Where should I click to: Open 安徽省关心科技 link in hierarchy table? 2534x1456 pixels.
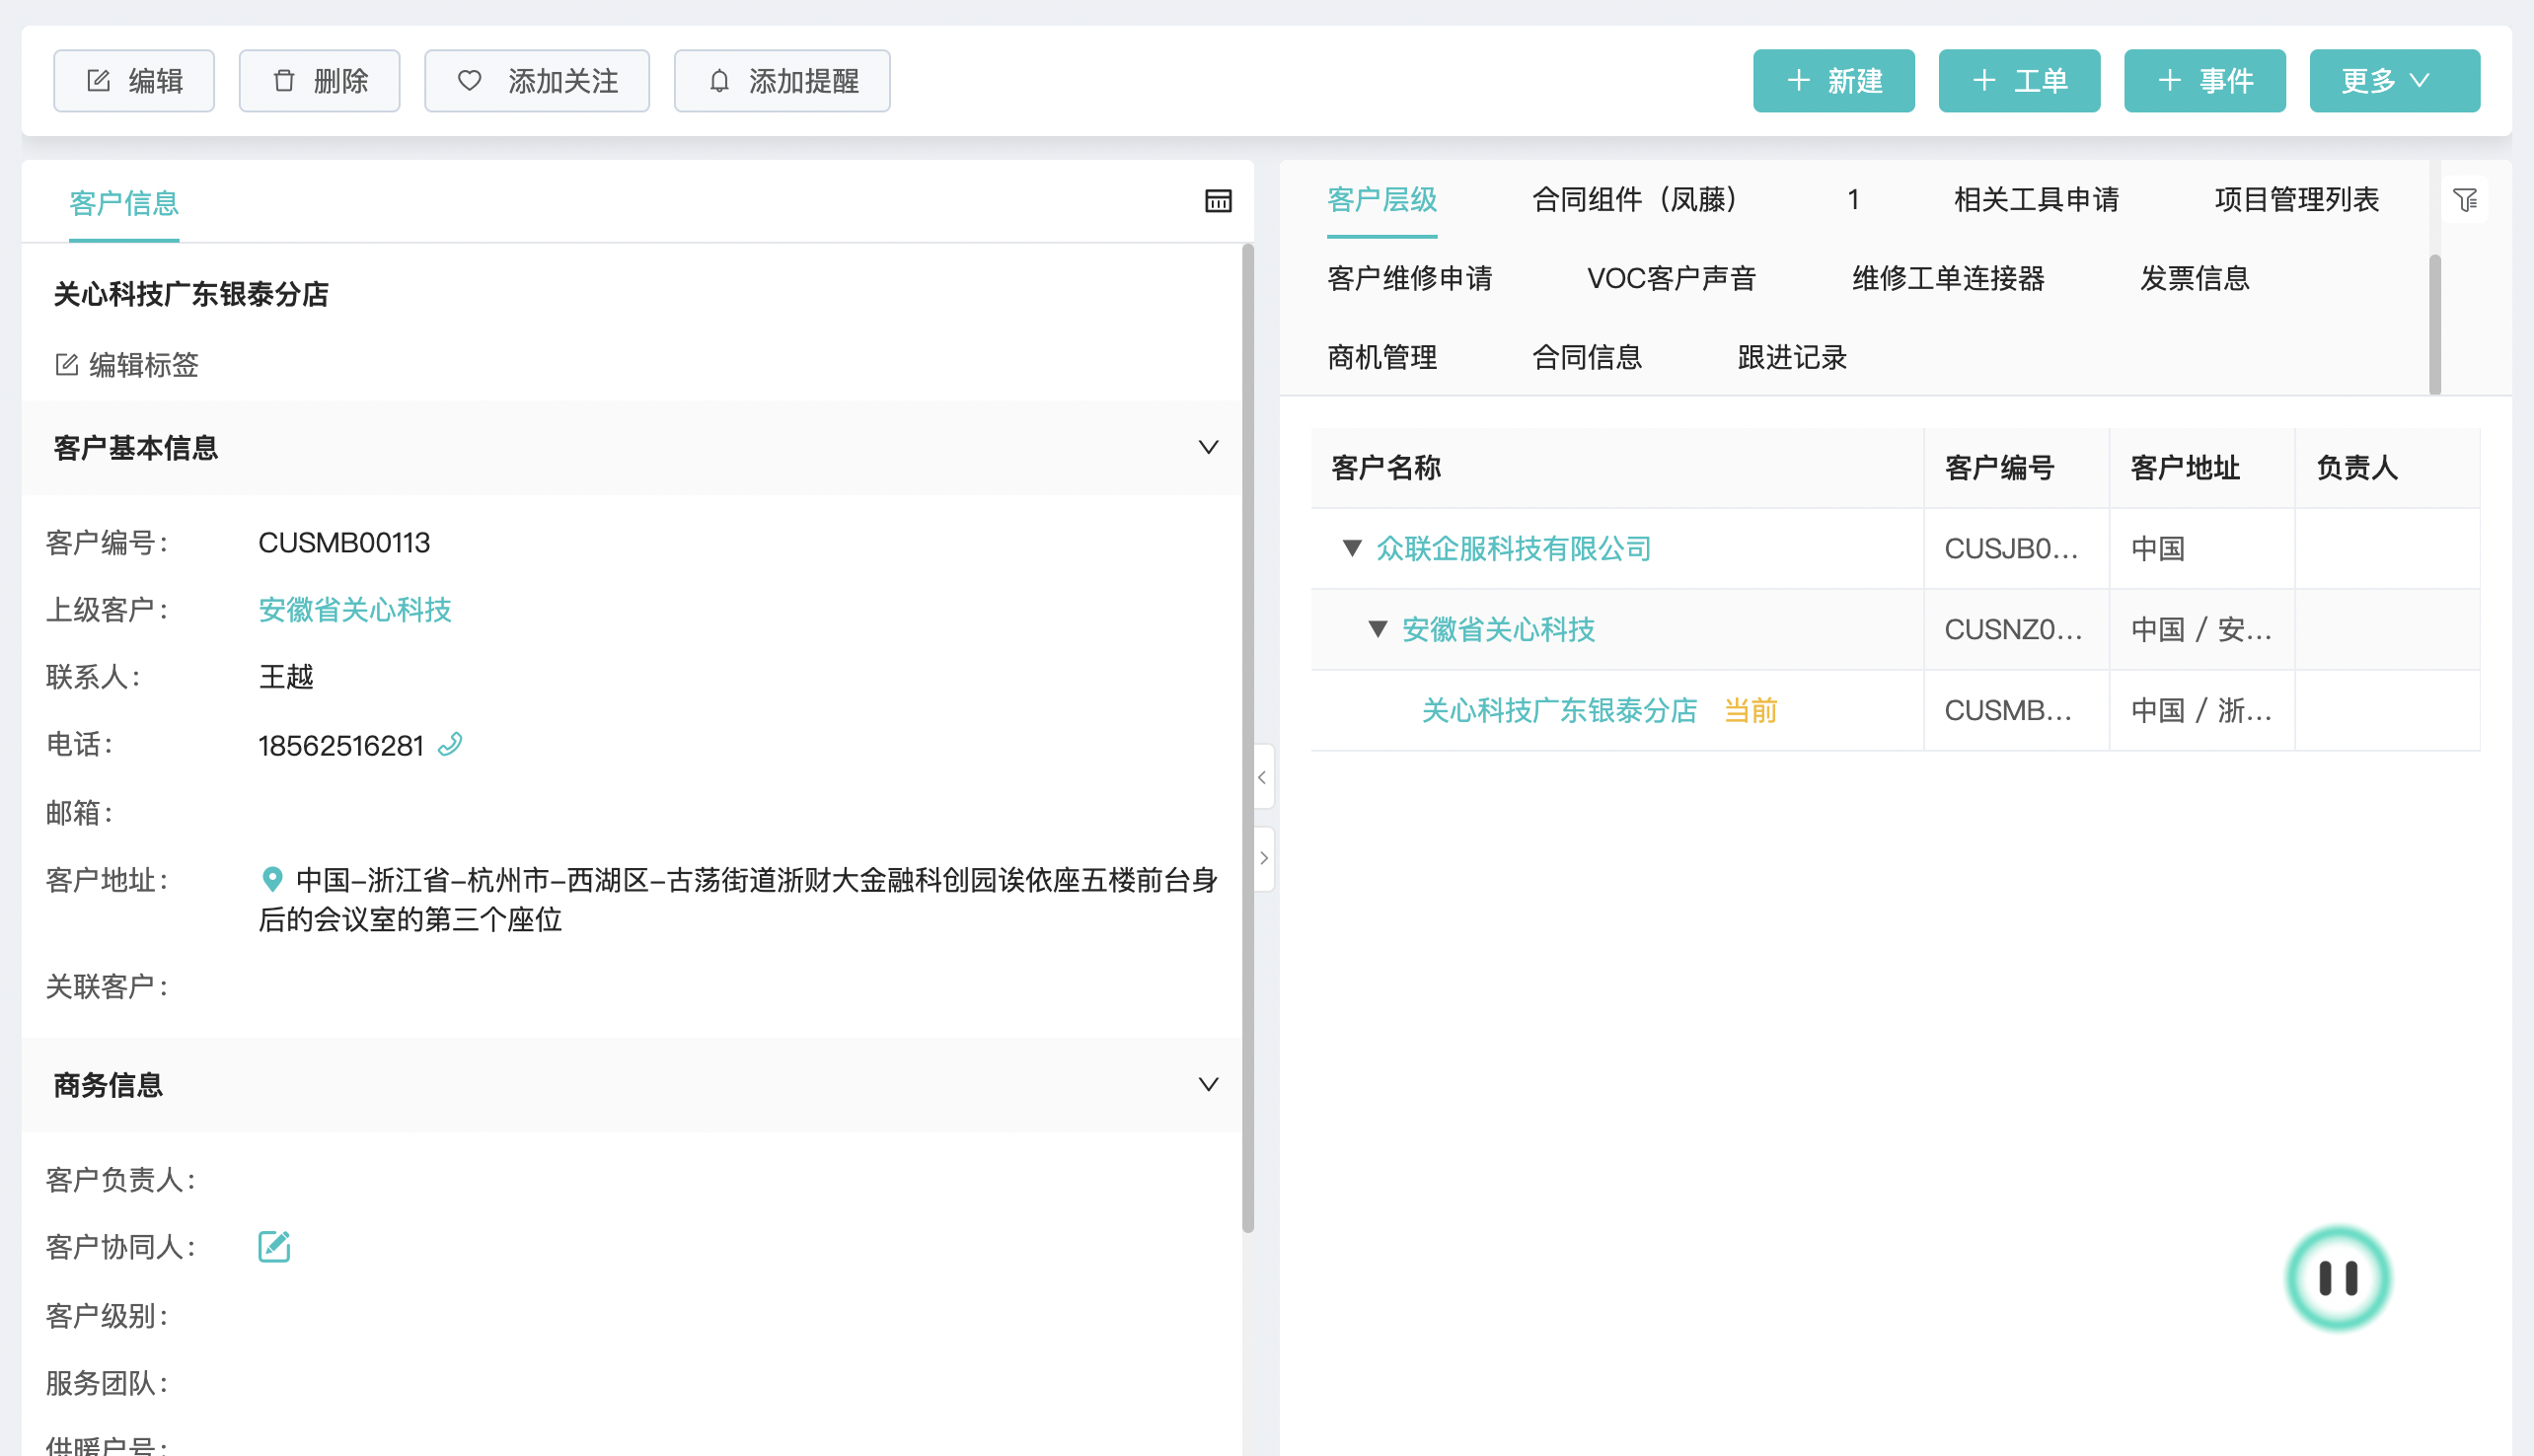click(1498, 630)
